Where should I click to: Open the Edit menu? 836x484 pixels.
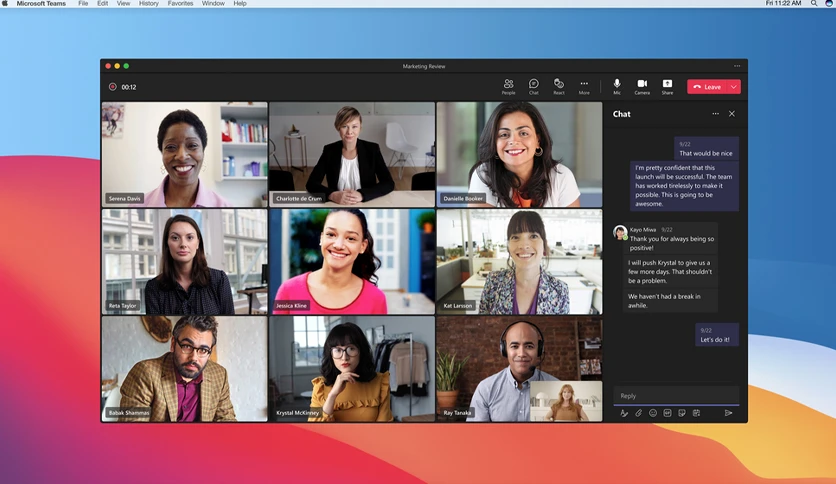[102, 3]
